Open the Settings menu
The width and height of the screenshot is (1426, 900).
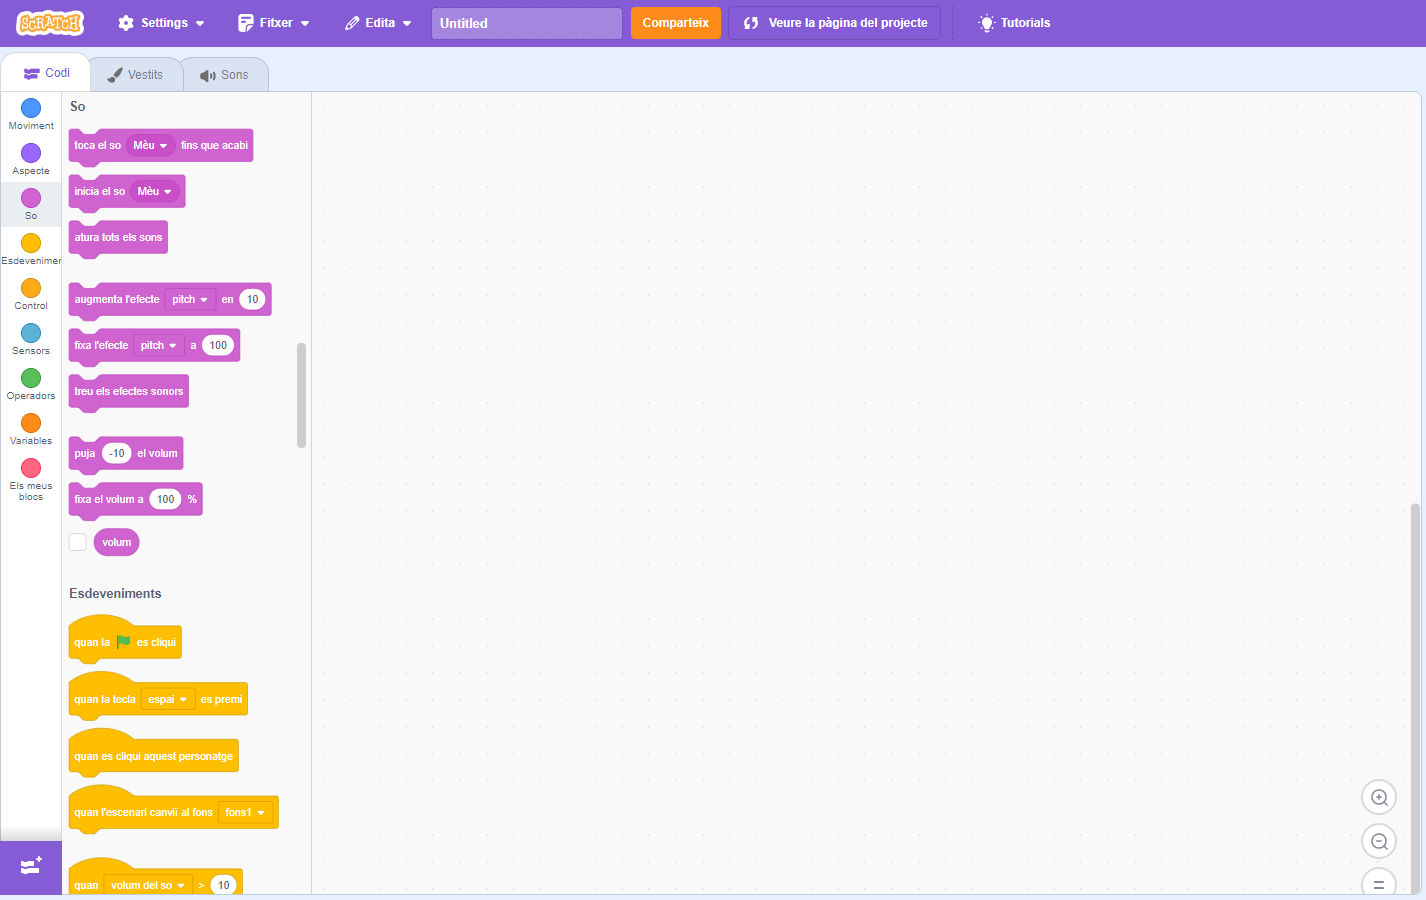pos(161,23)
